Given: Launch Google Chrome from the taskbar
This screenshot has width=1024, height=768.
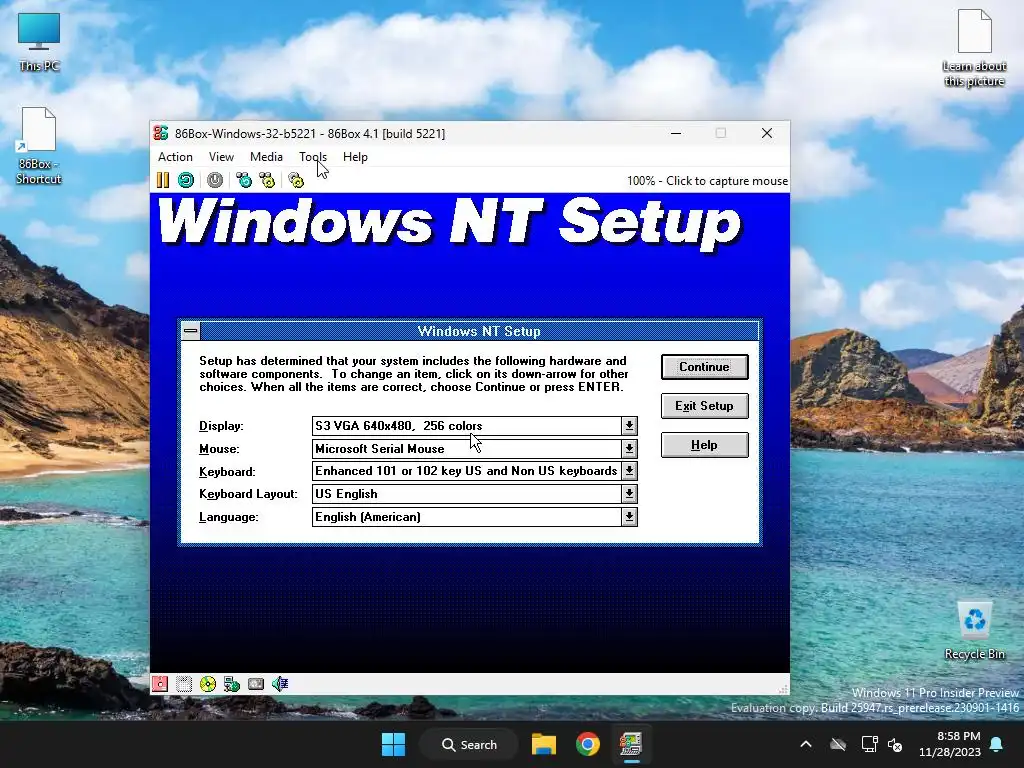Looking at the screenshot, I should [588, 744].
